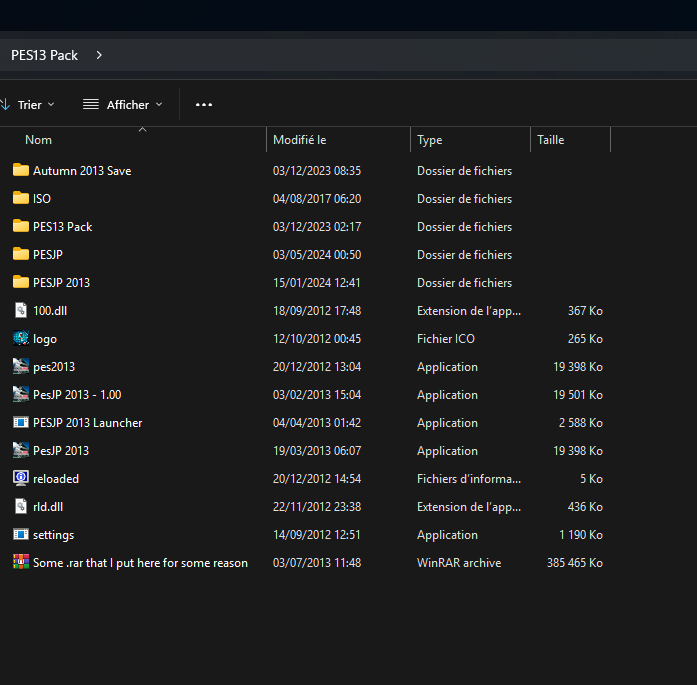
Task: Sort files by the Nom column header
Action: click(39, 140)
